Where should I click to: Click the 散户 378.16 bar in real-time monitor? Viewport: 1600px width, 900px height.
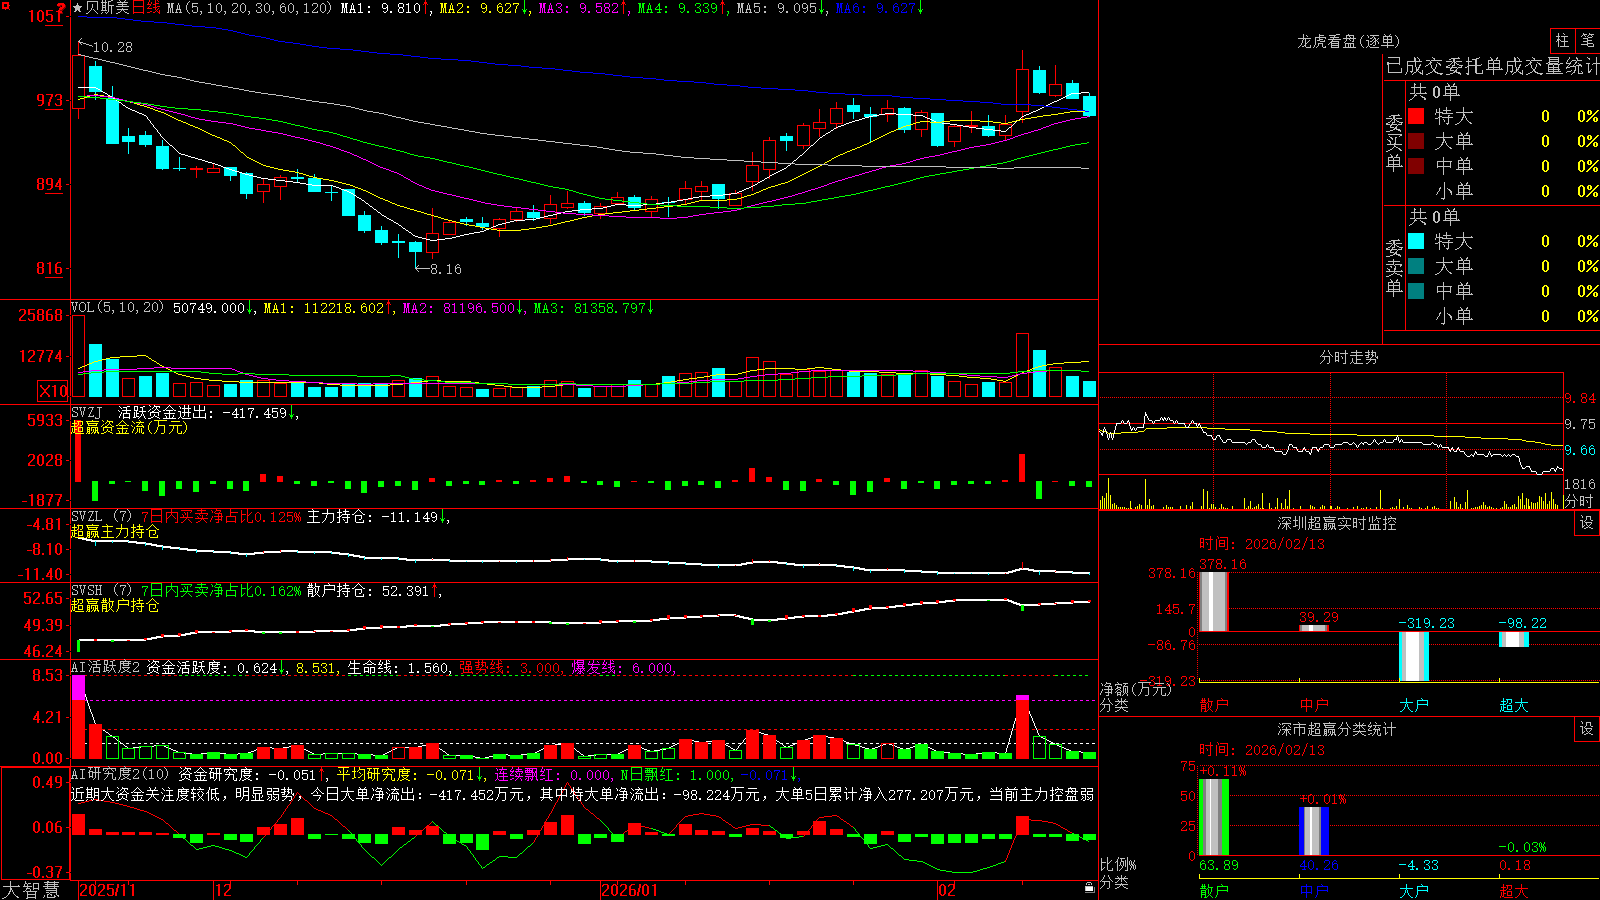[1214, 601]
